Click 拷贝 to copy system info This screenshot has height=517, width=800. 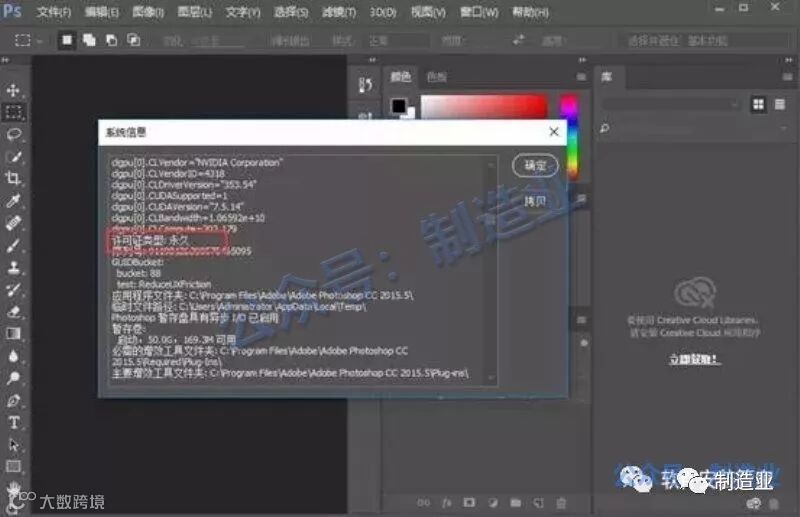tap(535, 201)
